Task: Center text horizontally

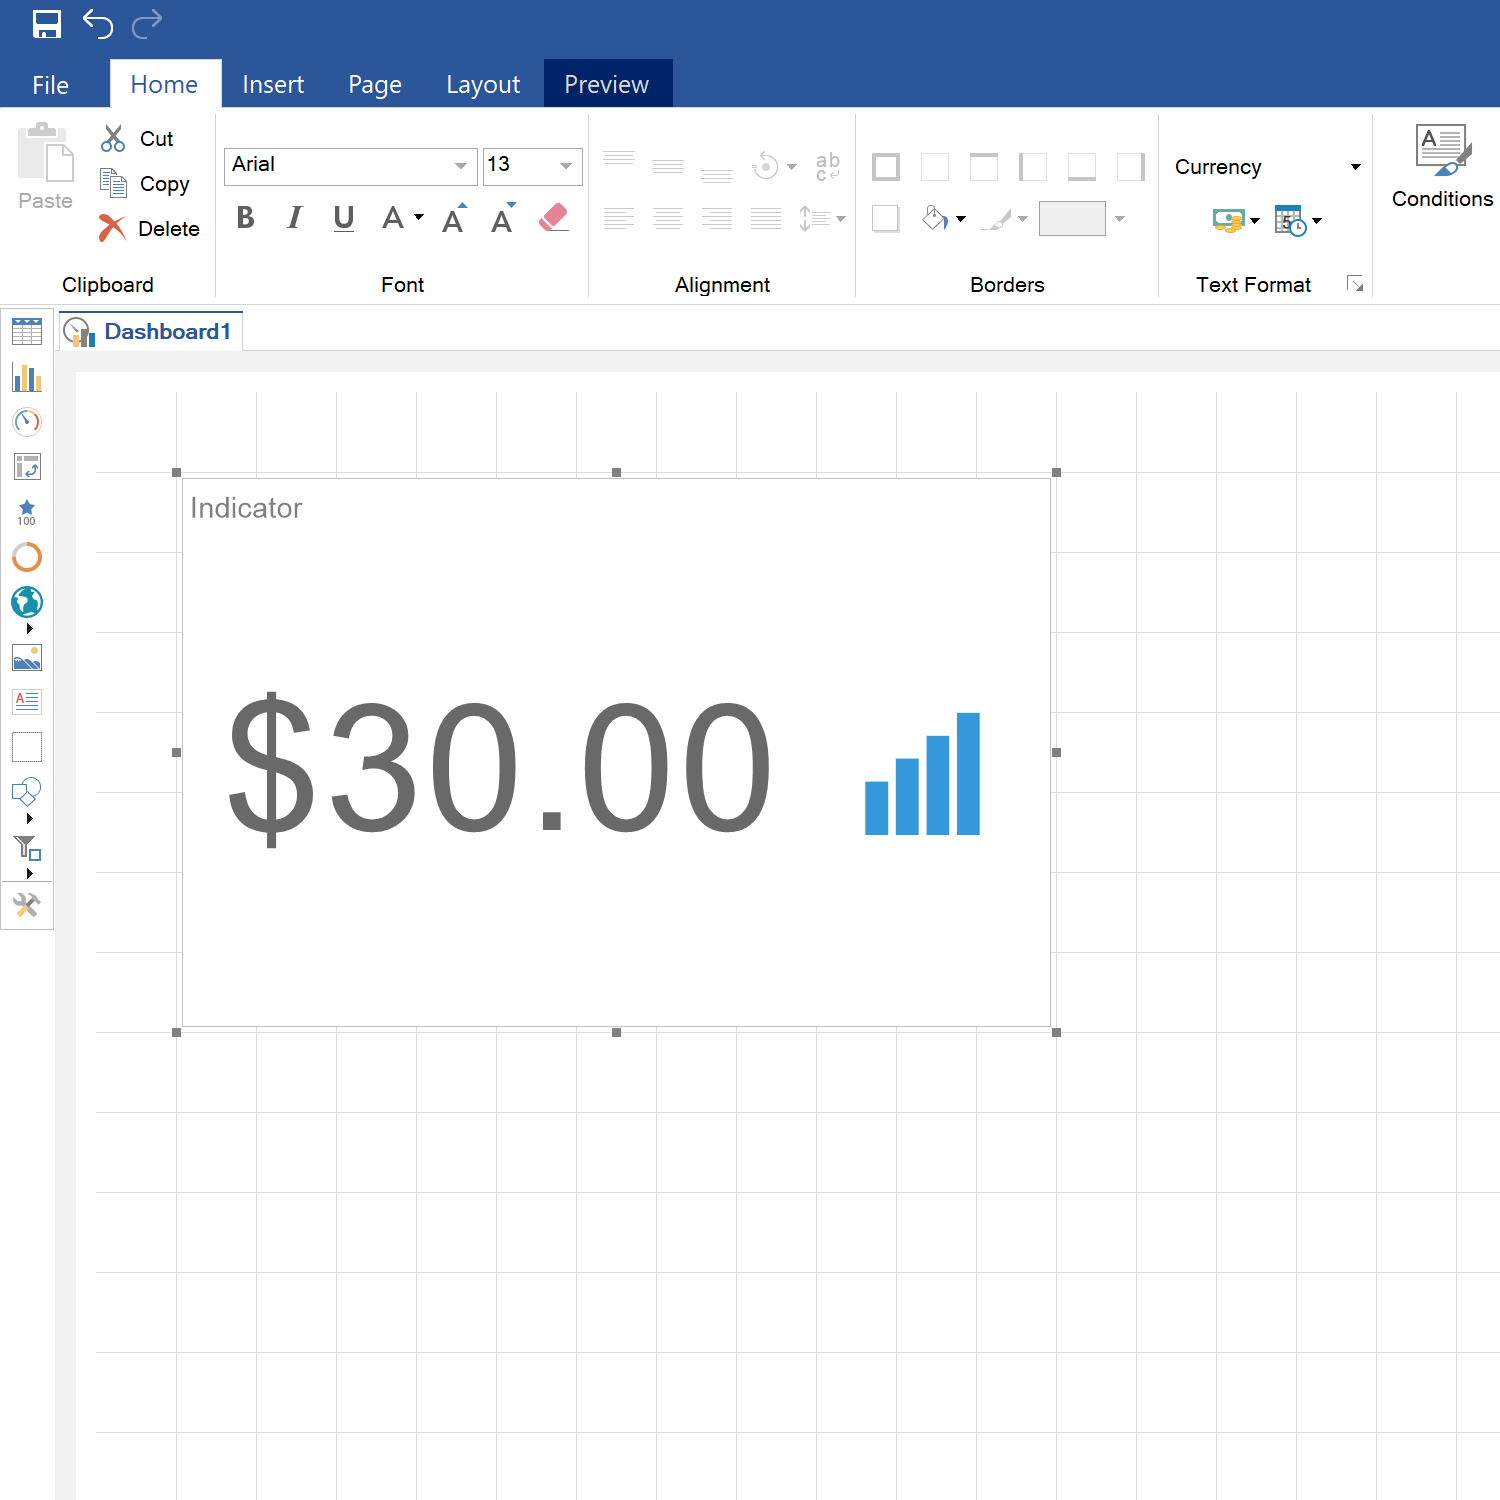Action: (x=668, y=218)
